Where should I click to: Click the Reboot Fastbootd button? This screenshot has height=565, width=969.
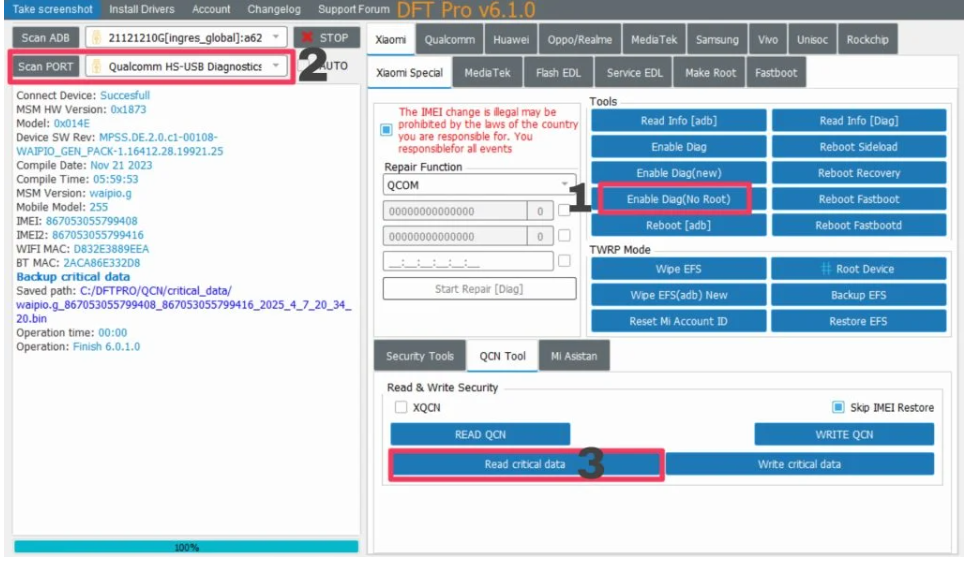tap(859, 225)
